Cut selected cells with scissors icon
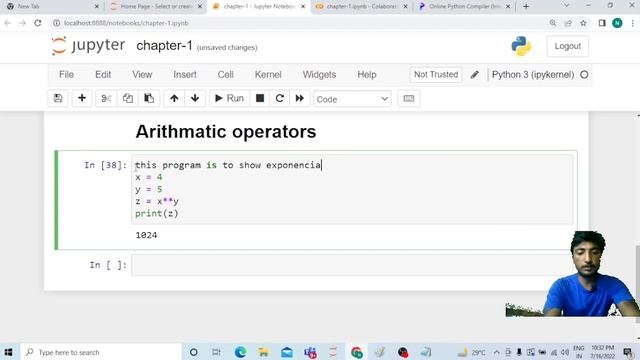The width and height of the screenshot is (640, 360). coord(106,98)
